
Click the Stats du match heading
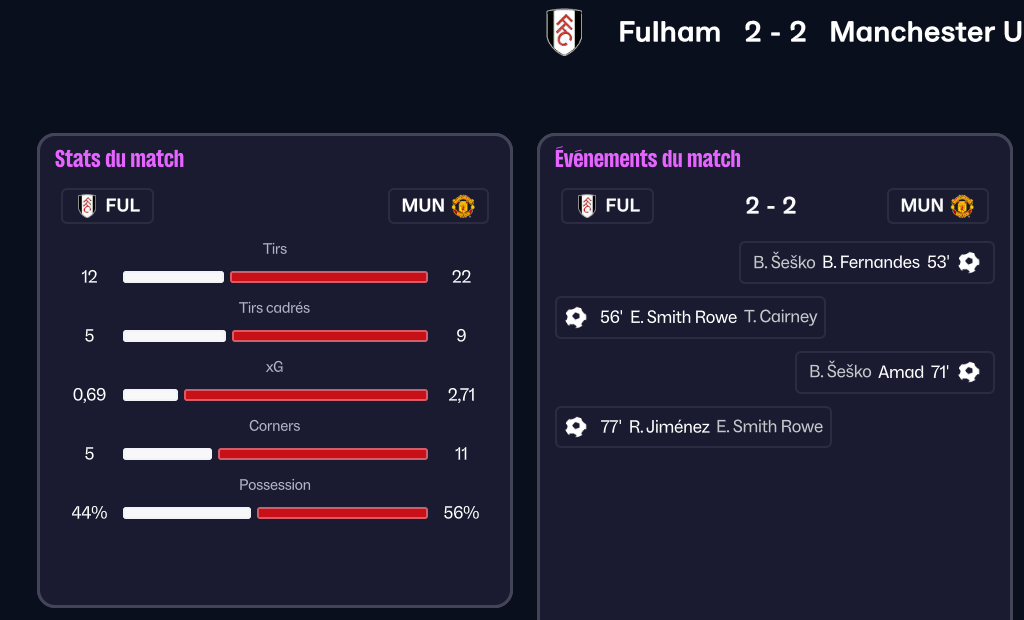pos(119,159)
